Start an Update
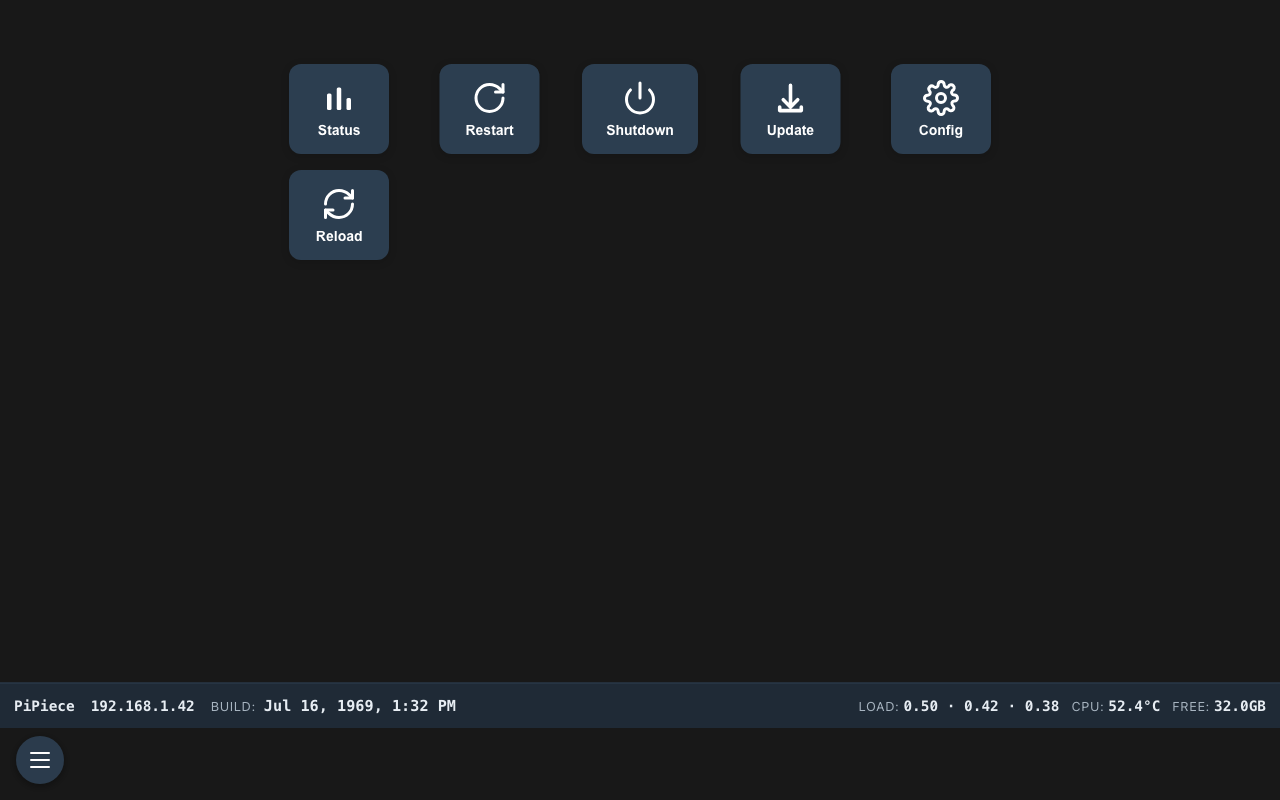Viewport: 1280px width, 800px height. (x=790, y=109)
